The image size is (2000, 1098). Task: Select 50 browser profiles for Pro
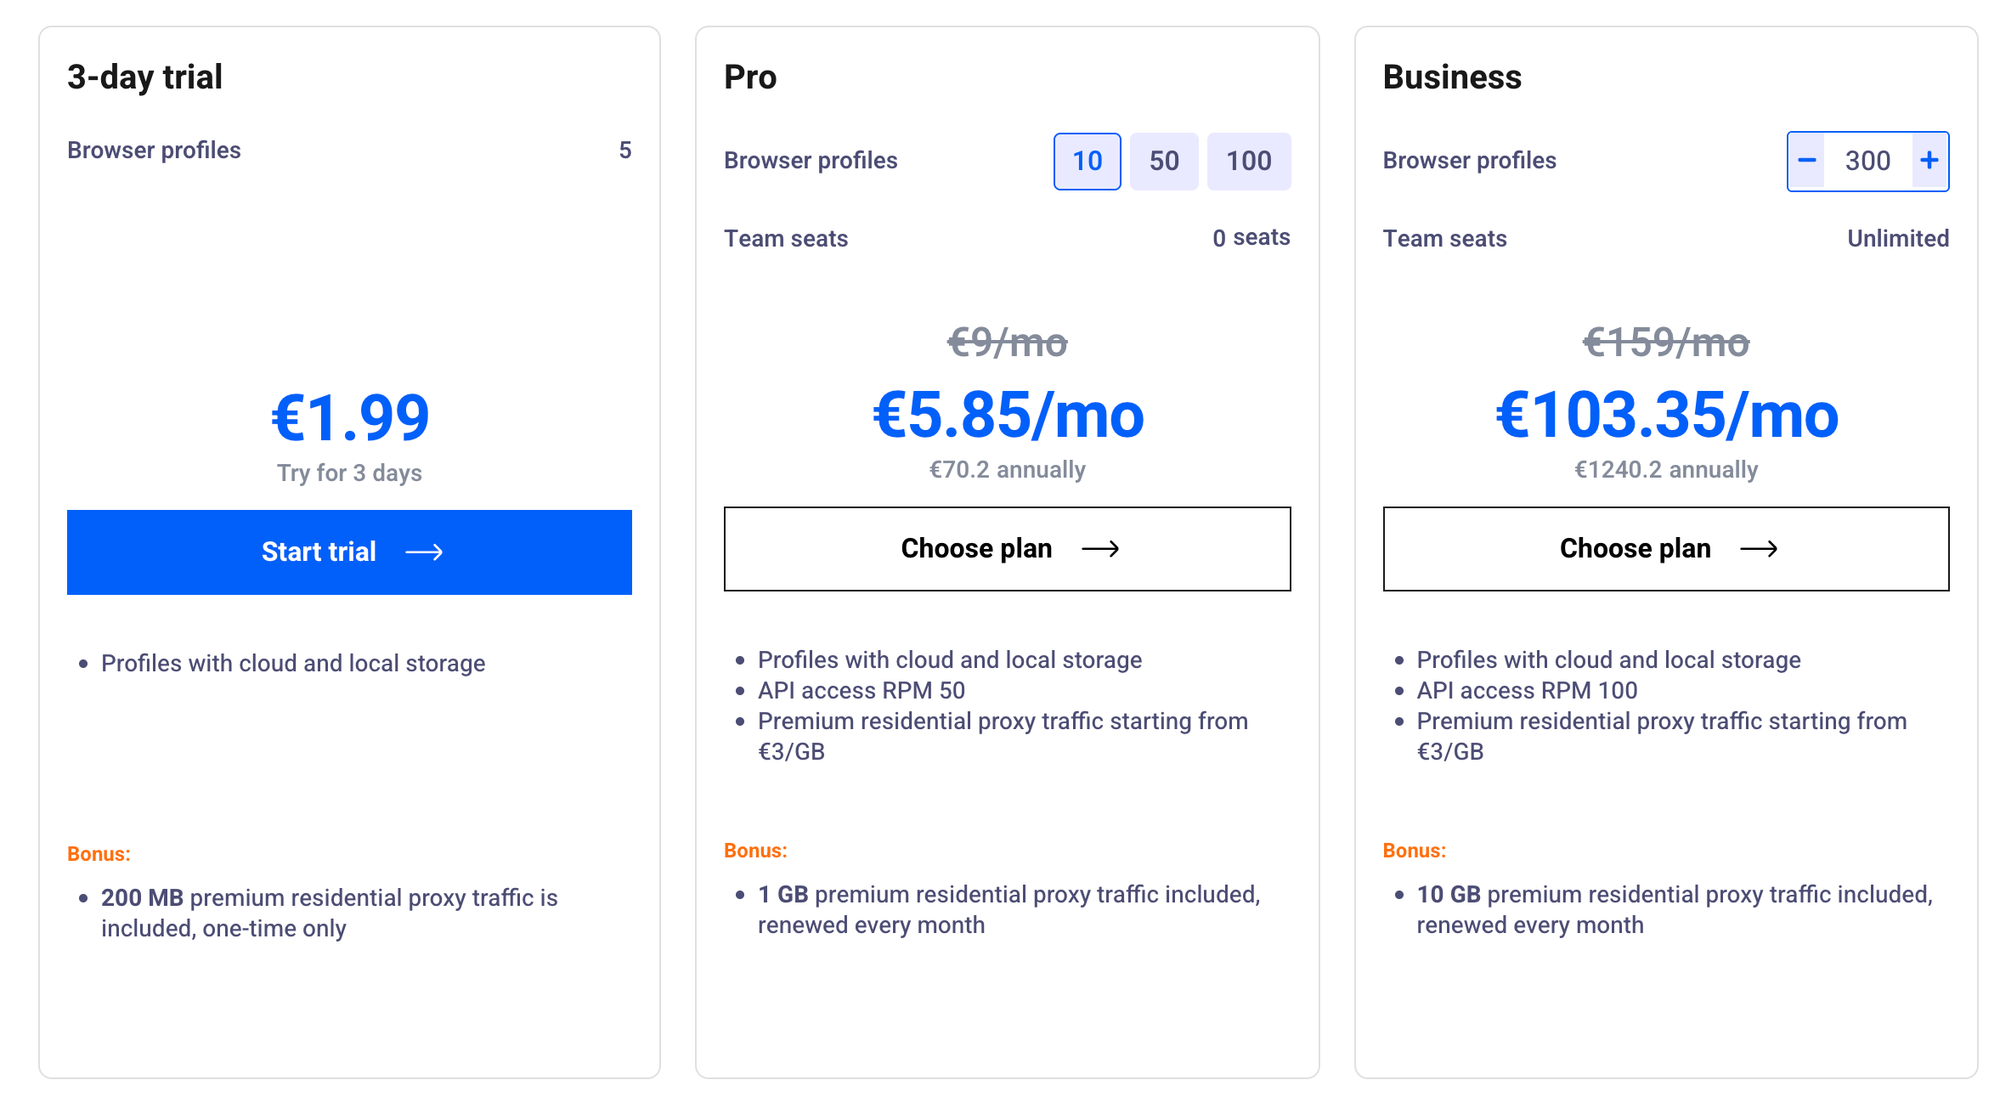[1163, 161]
